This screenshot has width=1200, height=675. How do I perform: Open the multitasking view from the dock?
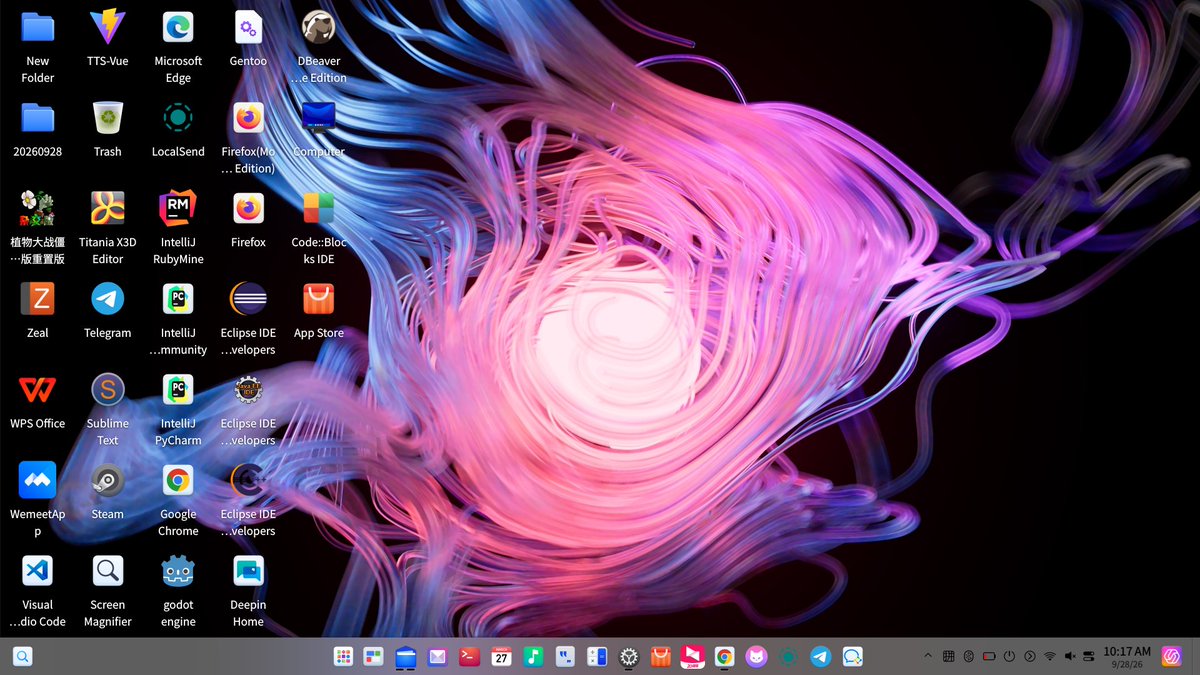click(374, 657)
